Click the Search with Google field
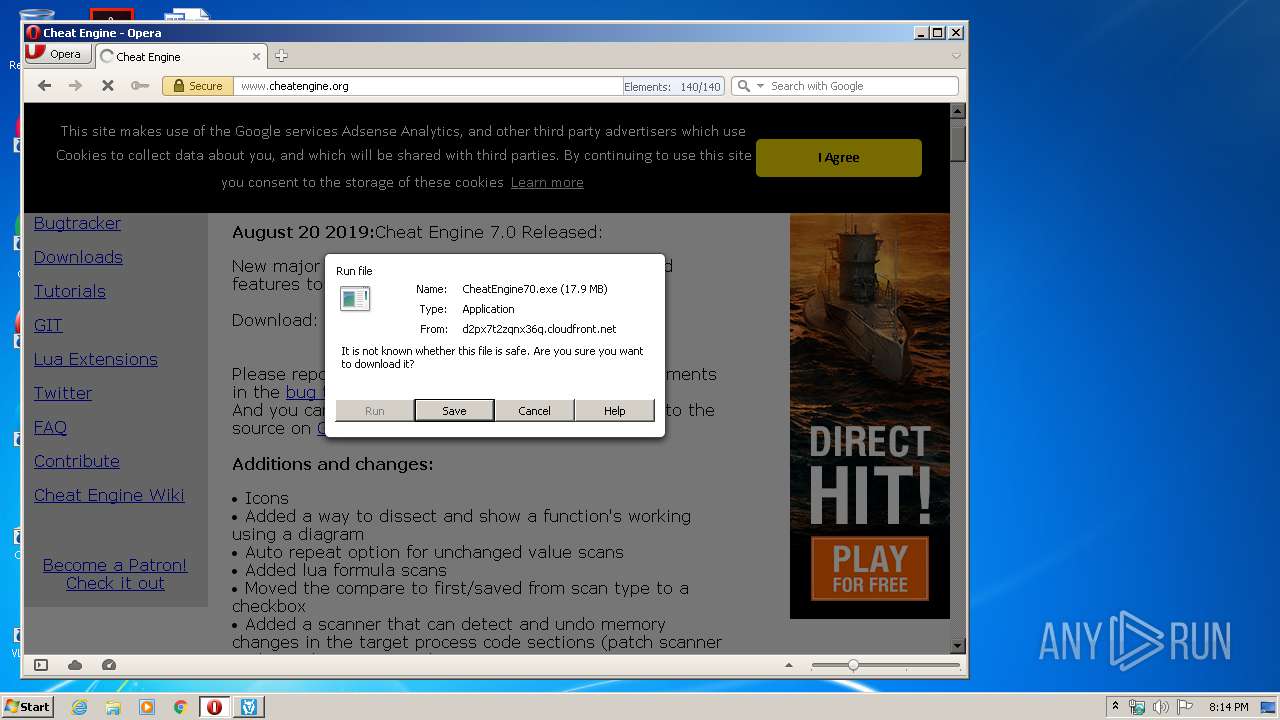This screenshot has height=720, width=1280. tap(862, 86)
